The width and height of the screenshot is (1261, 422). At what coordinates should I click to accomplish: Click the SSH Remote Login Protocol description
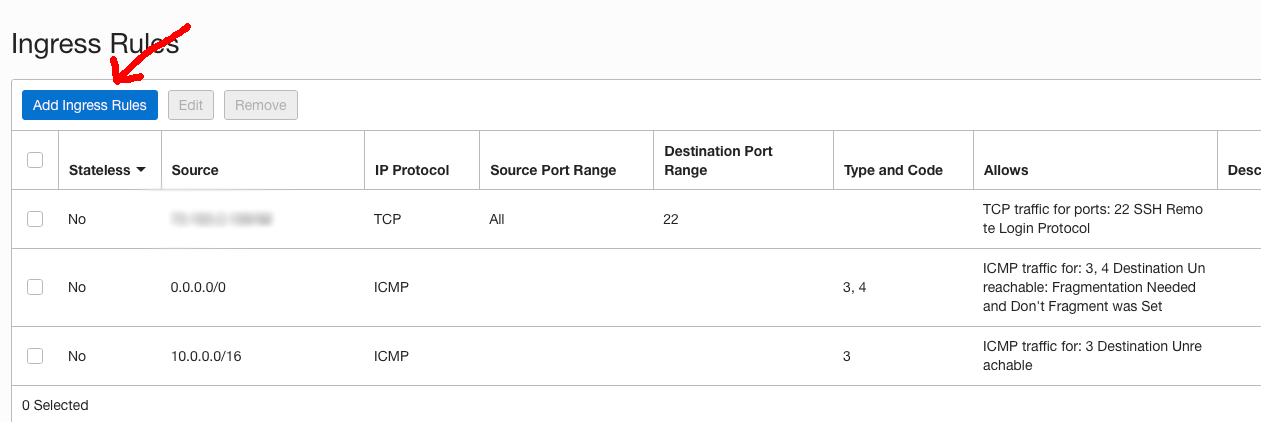1093,219
